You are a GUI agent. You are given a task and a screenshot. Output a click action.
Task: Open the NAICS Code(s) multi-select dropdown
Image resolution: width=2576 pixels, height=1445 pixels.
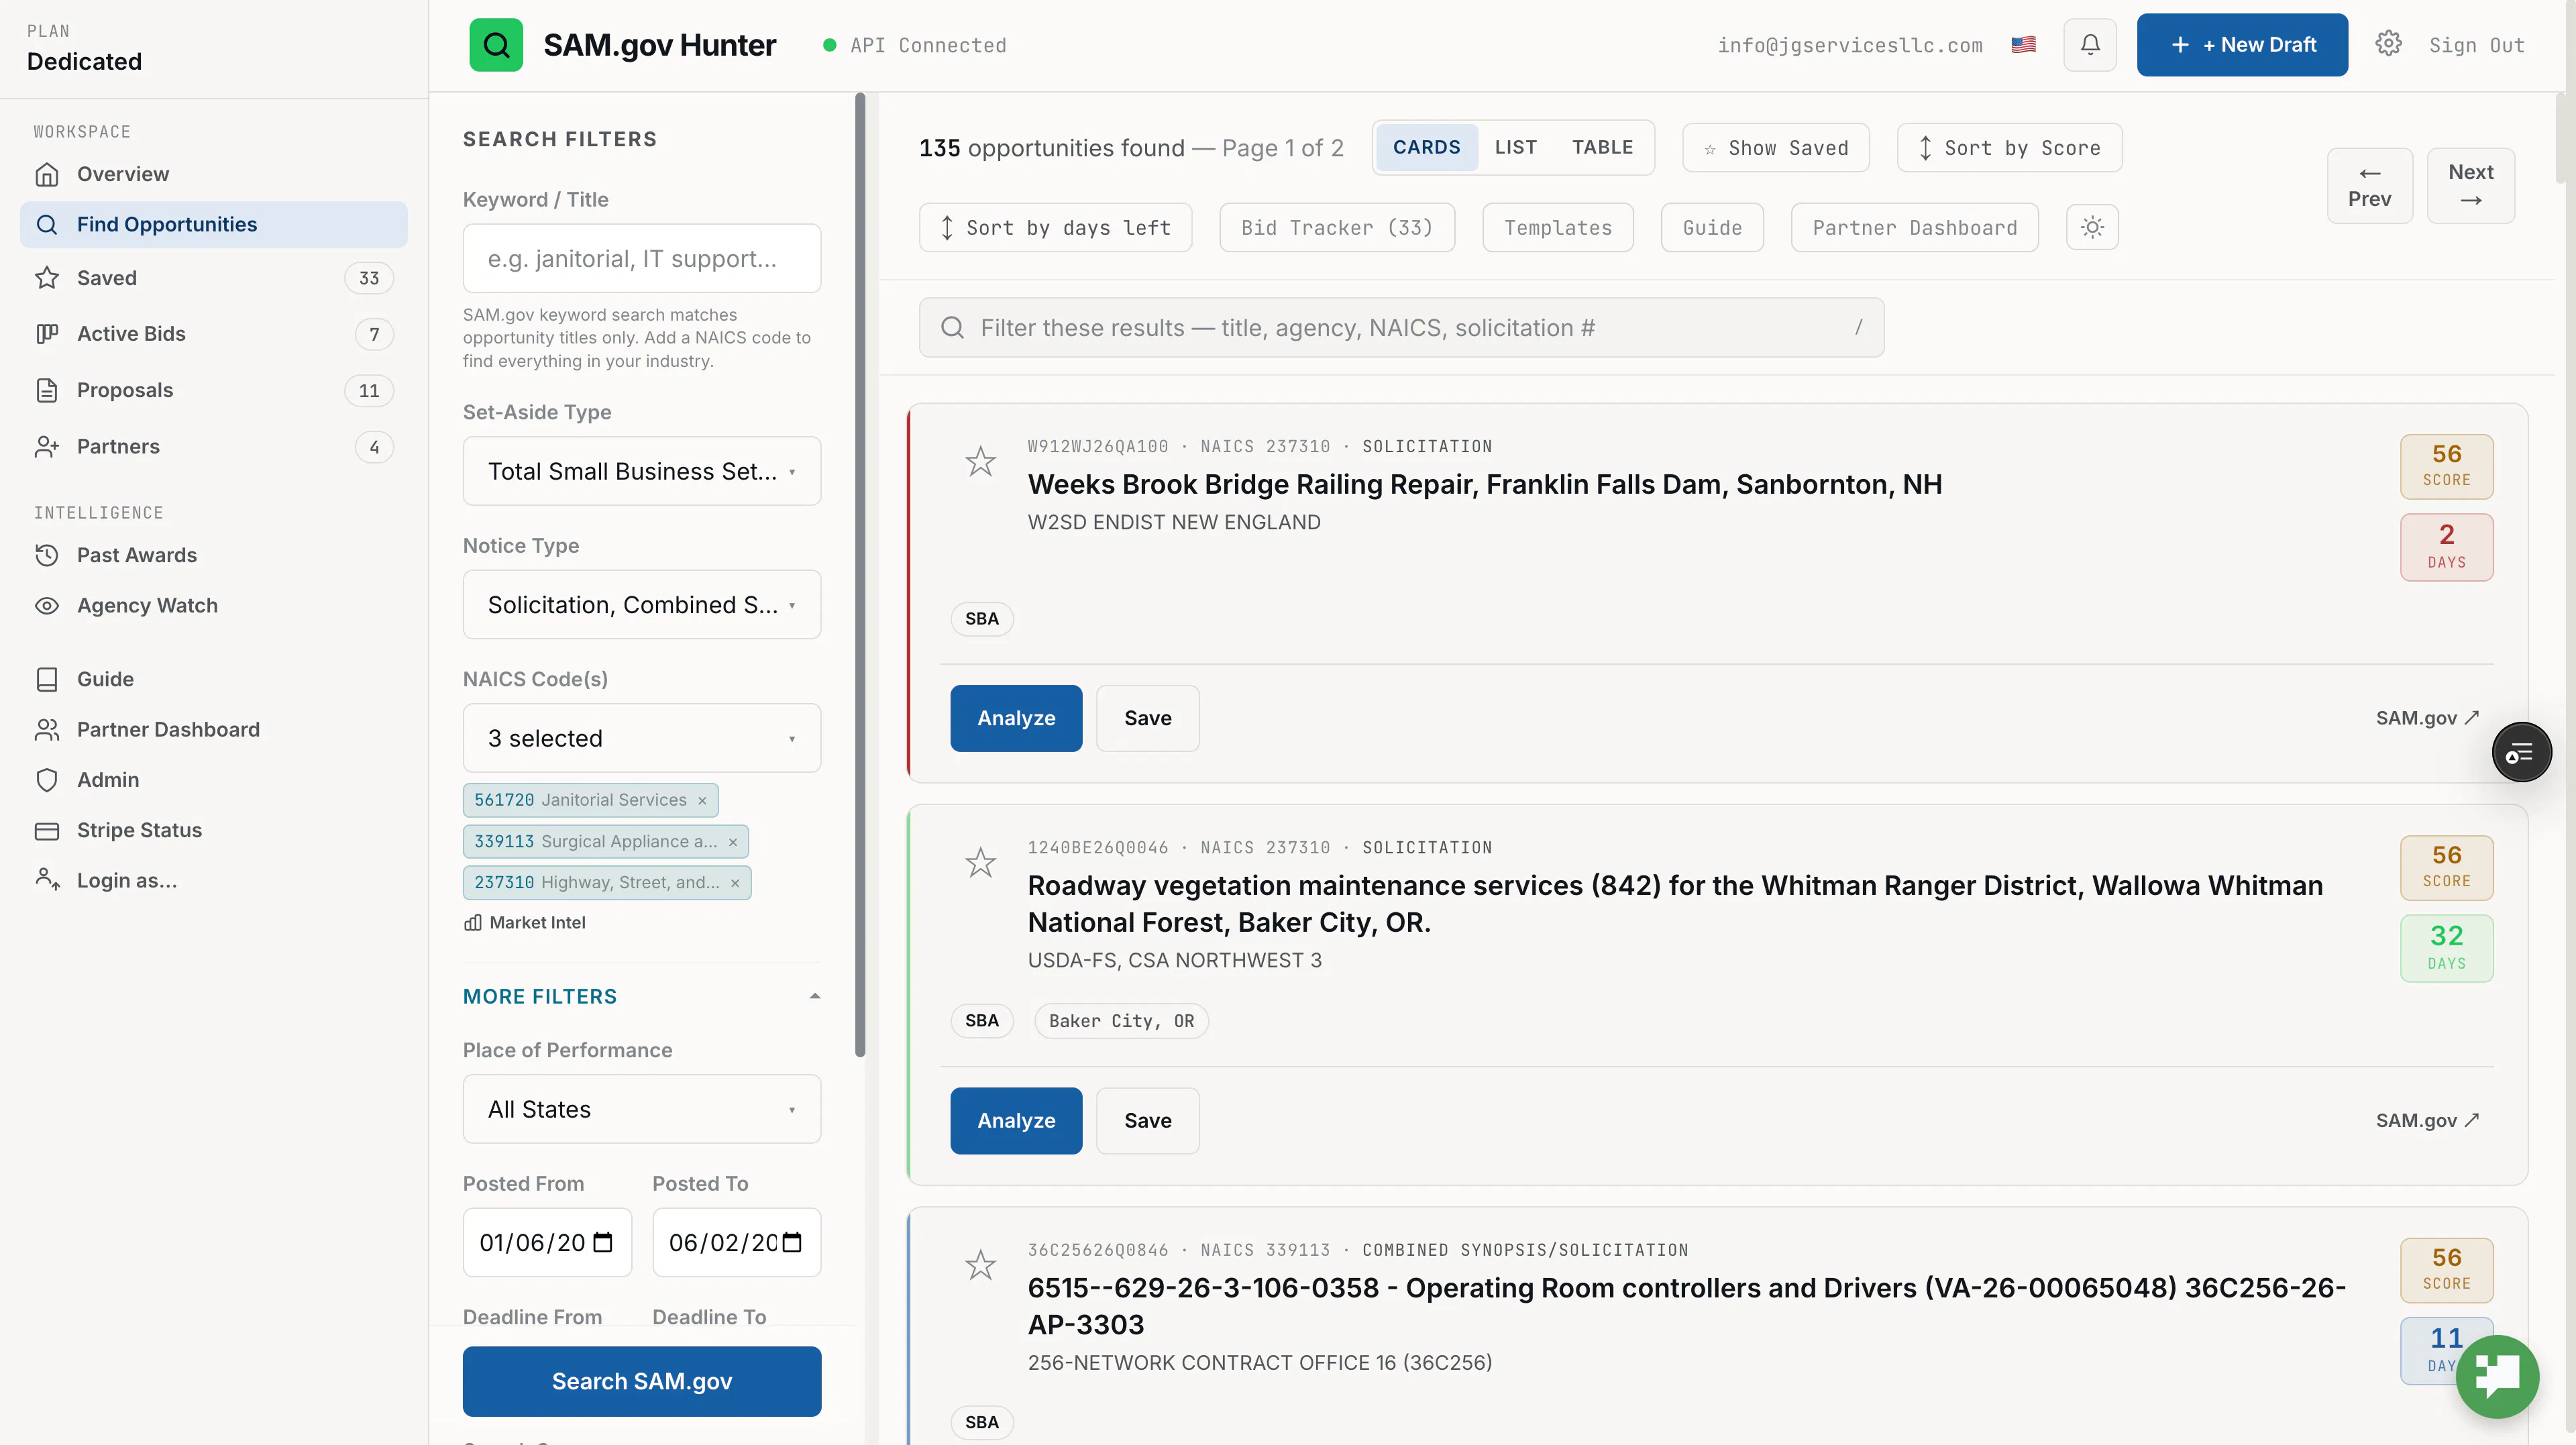click(x=642, y=738)
